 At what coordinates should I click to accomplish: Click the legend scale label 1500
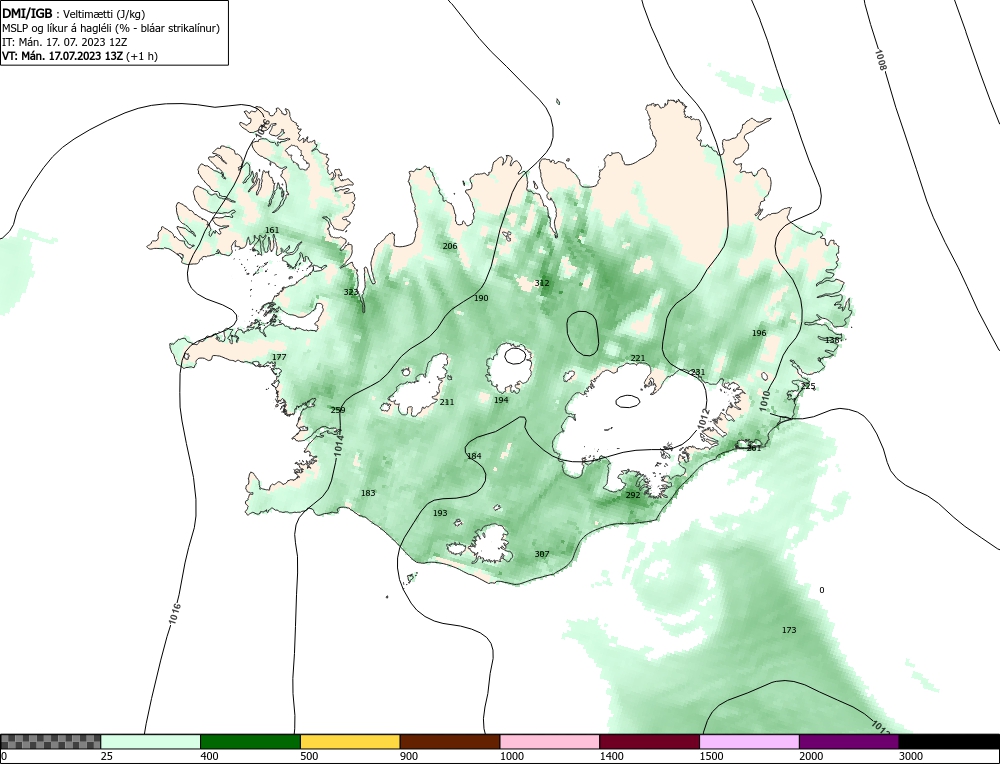pos(710,757)
